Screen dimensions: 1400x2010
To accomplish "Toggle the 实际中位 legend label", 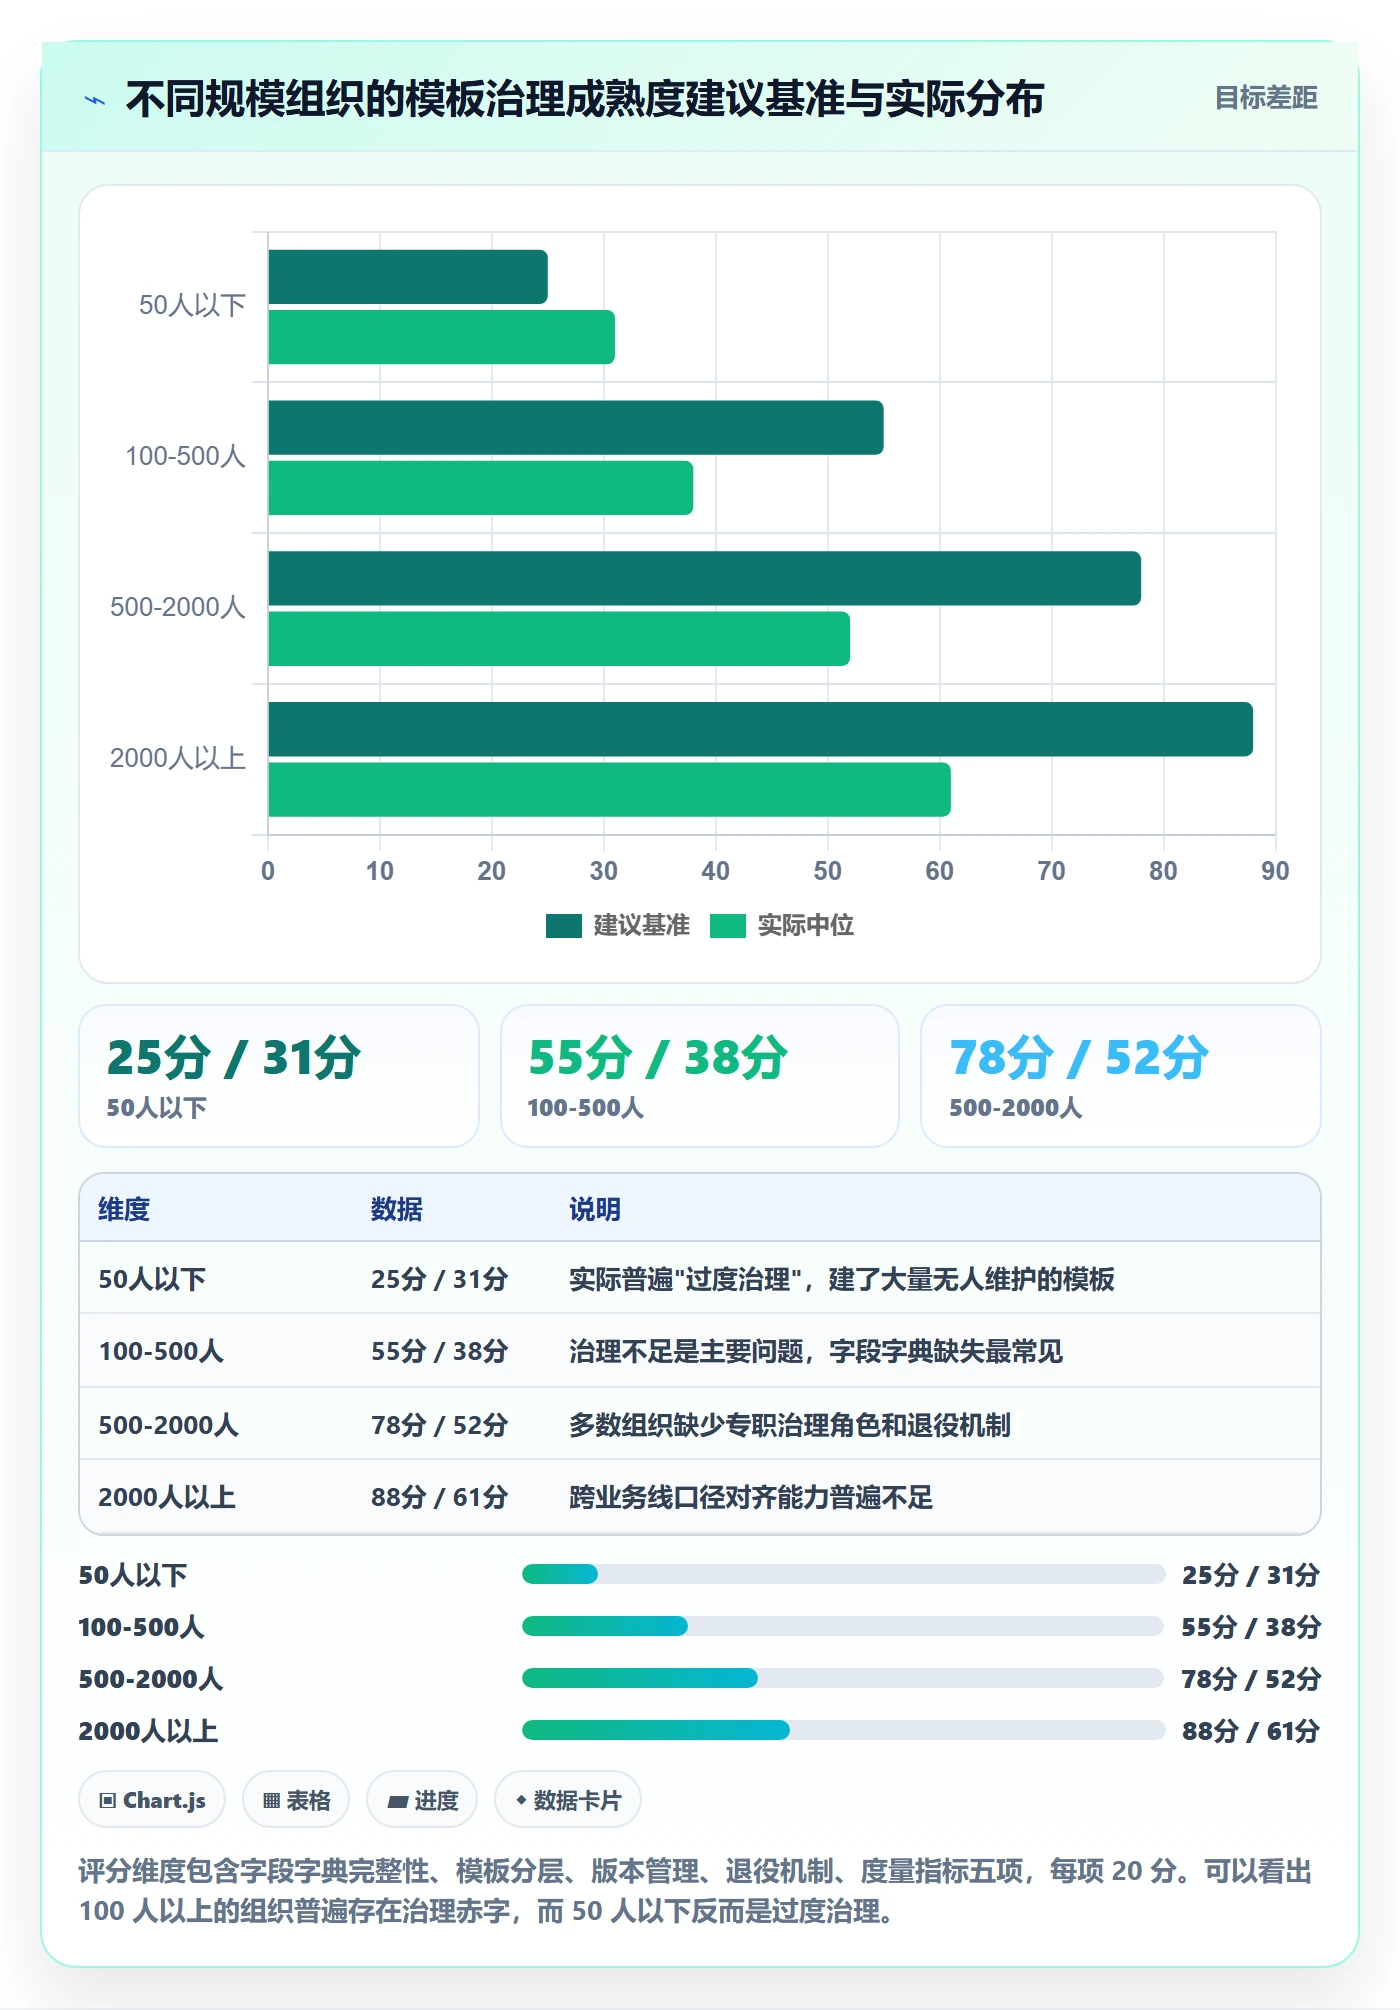I will coord(806,926).
